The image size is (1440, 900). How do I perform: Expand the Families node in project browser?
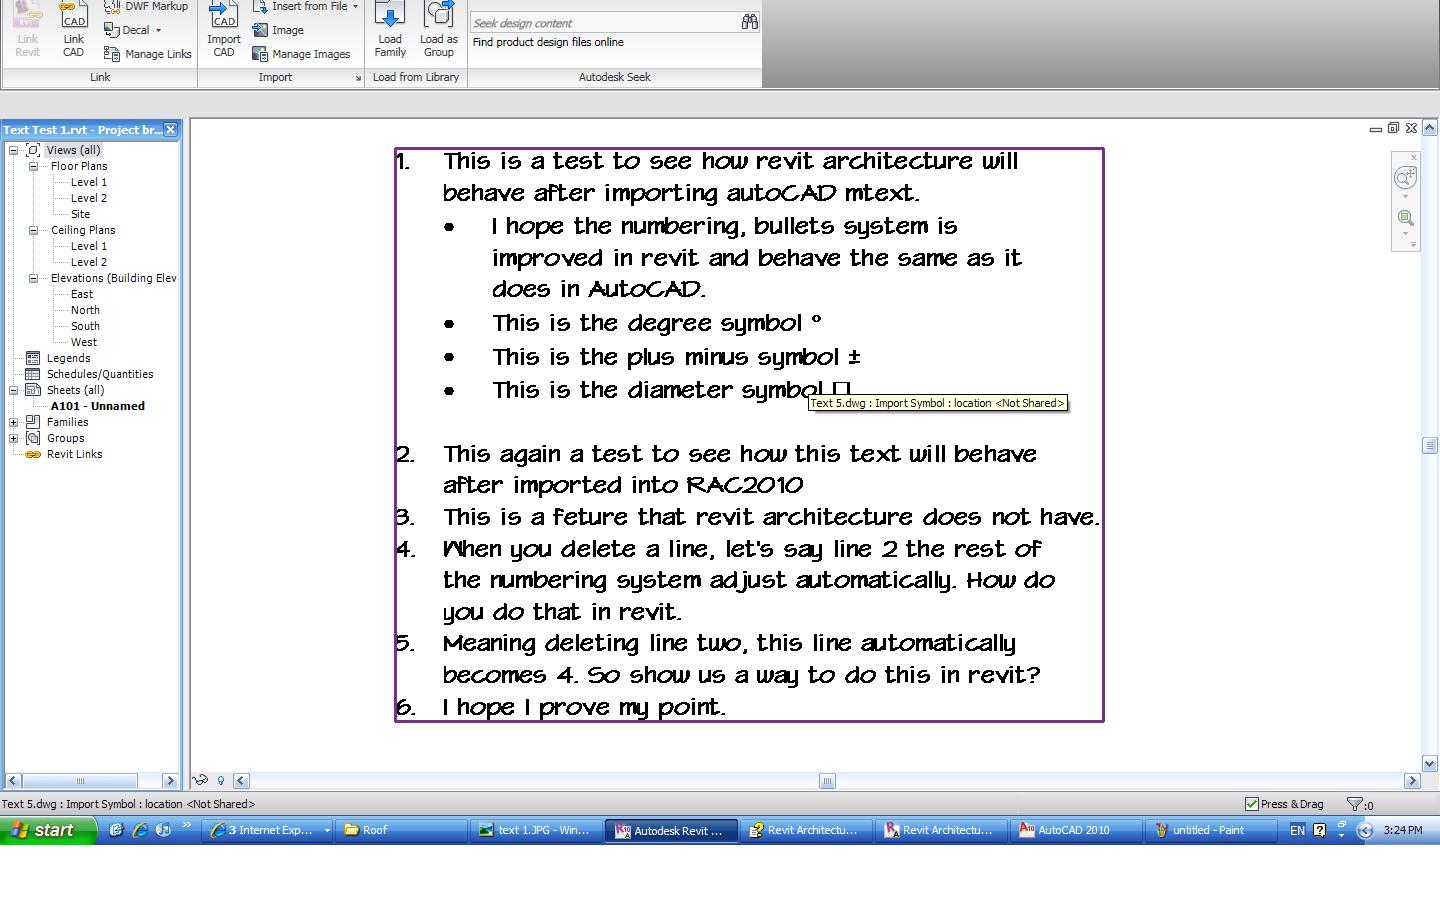[14, 422]
